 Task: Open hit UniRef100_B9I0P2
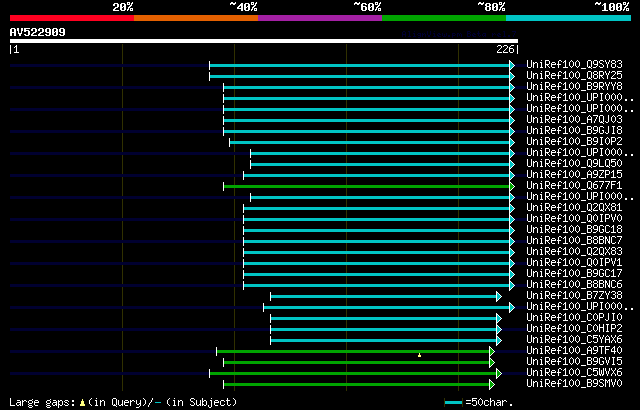pyautogui.click(x=574, y=142)
